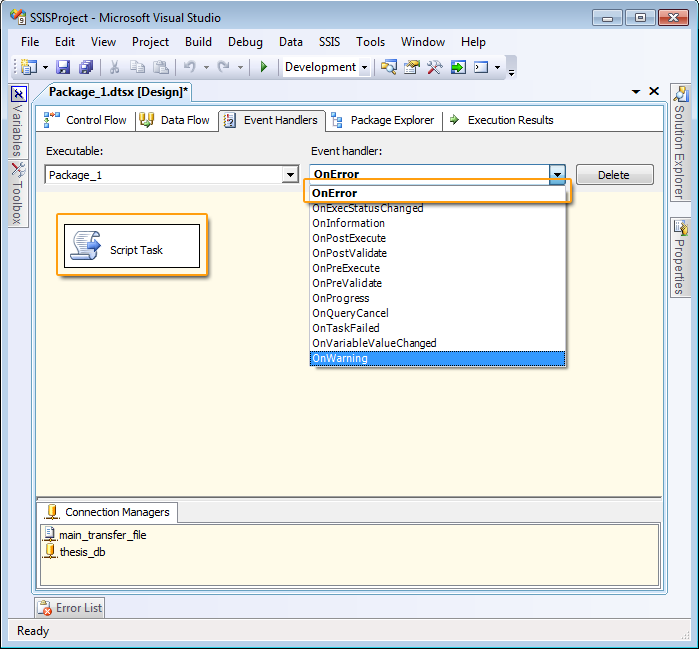Choose OnTaskFailed in the event list

pos(437,329)
